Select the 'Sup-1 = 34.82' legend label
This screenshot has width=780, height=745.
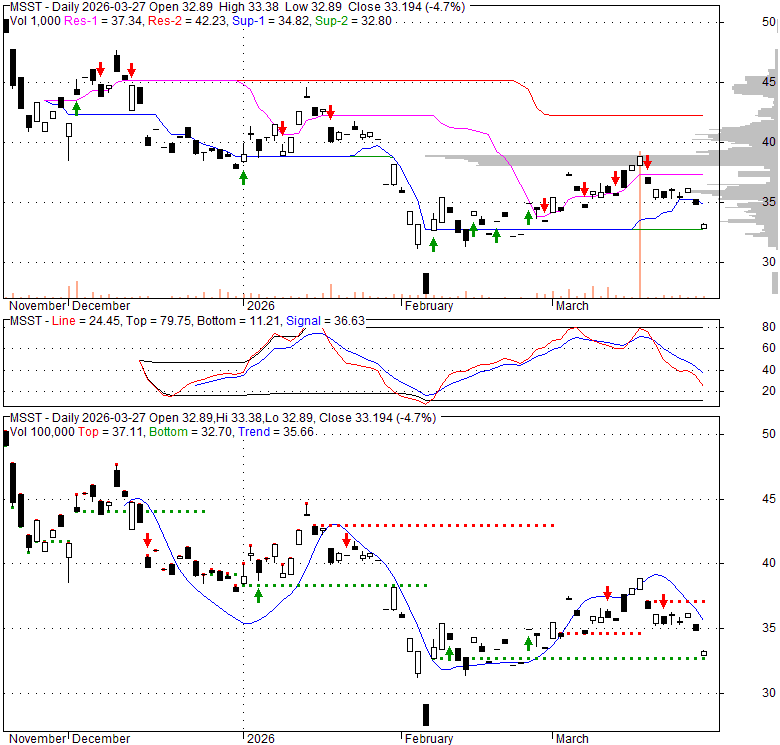tap(271, 21)
